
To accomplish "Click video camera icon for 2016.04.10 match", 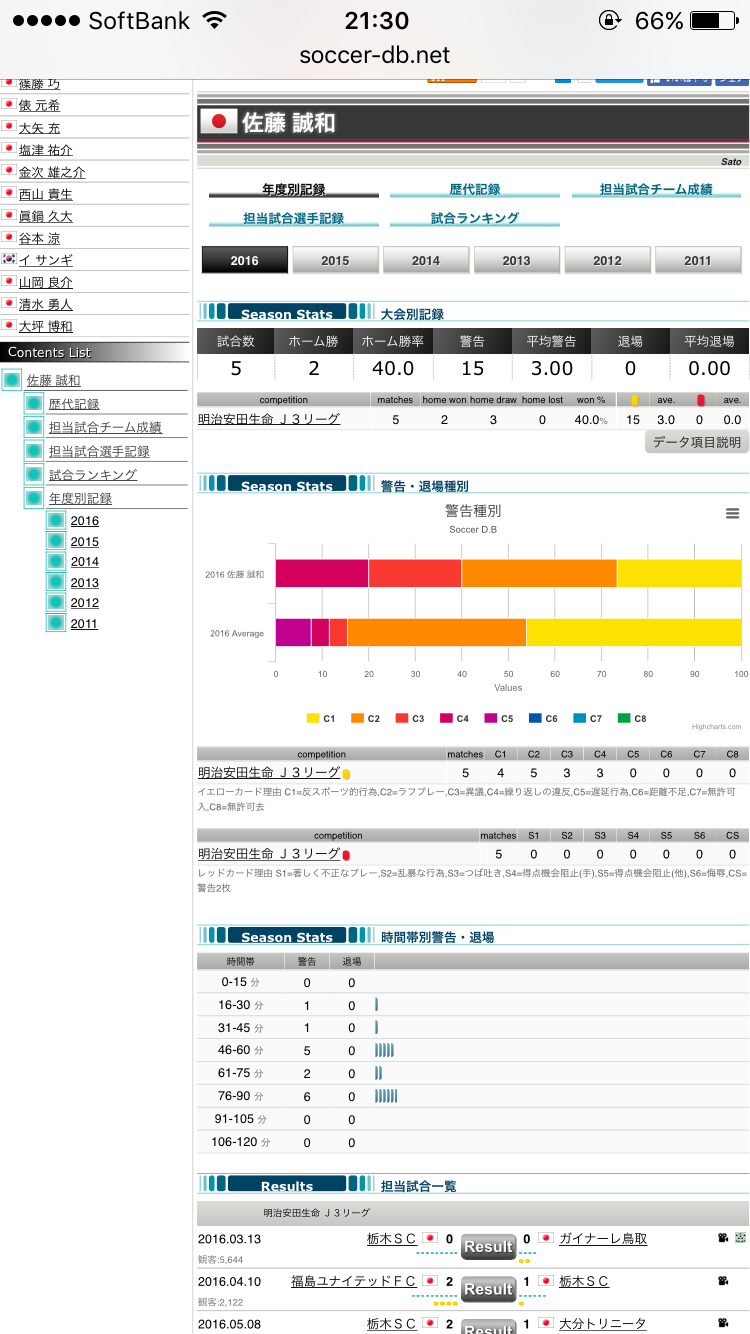I will coord(722,1281).
